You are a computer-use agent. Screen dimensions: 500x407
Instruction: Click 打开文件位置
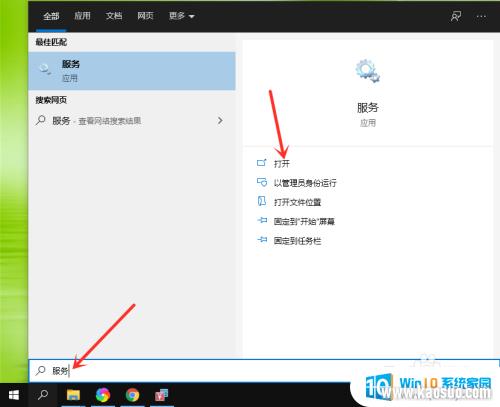[297, 202]
